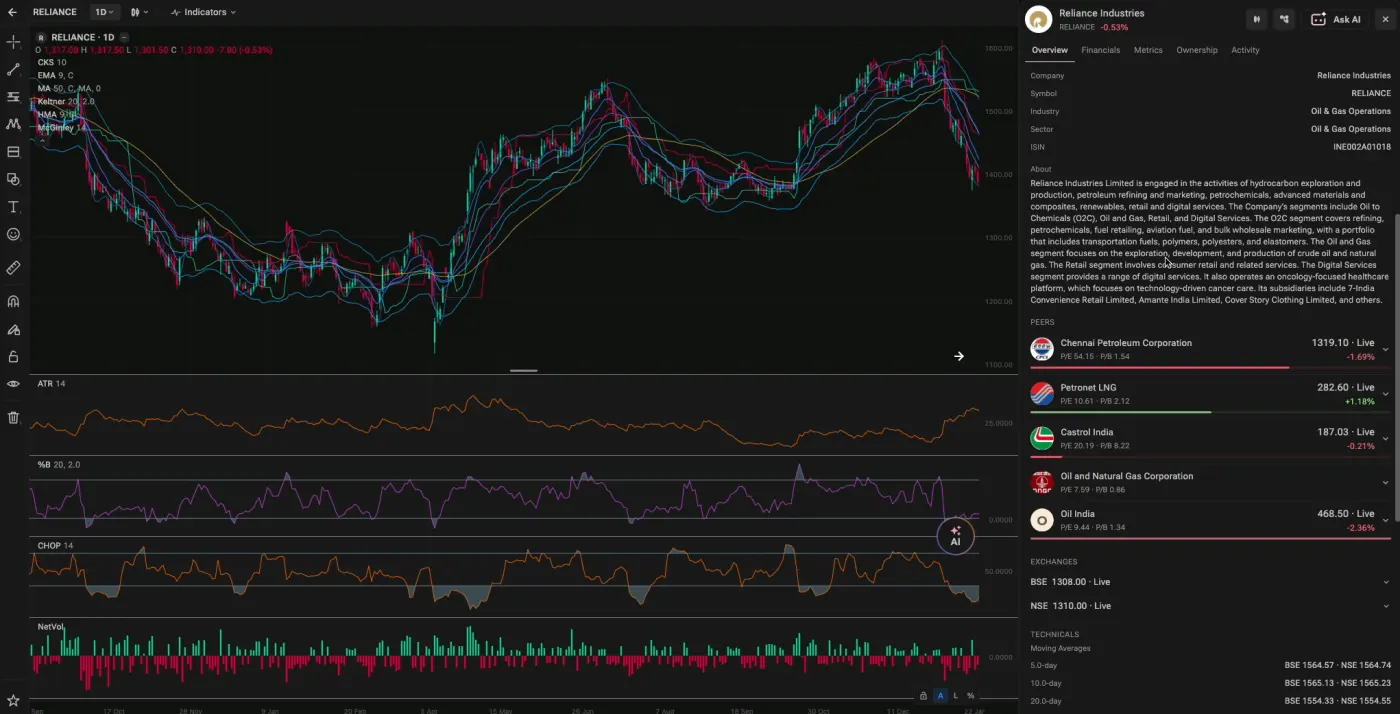Select the Text annotation tool
Image resolution: width=1400 pixels, height=714 pixels.
coord(13,207)
